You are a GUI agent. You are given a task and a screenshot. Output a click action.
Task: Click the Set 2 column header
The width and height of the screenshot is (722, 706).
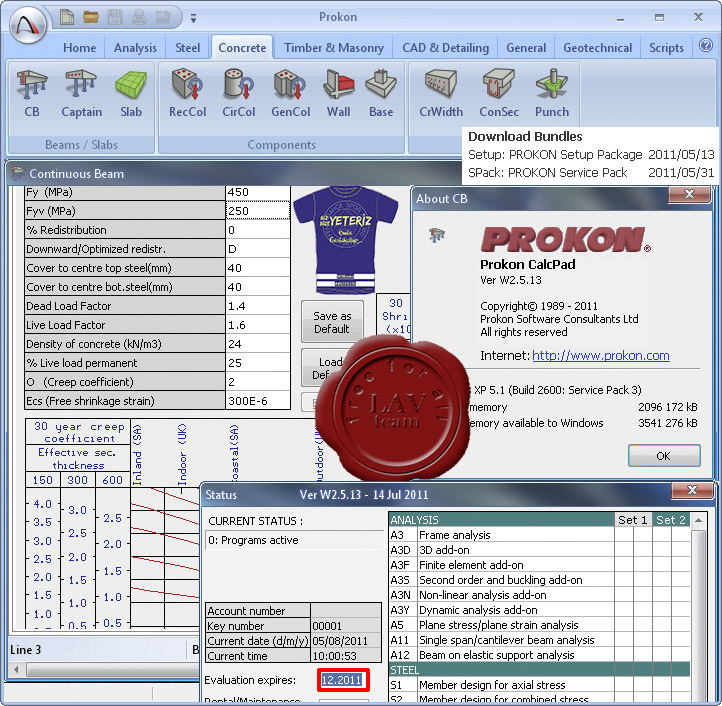[x=671, y=520]
